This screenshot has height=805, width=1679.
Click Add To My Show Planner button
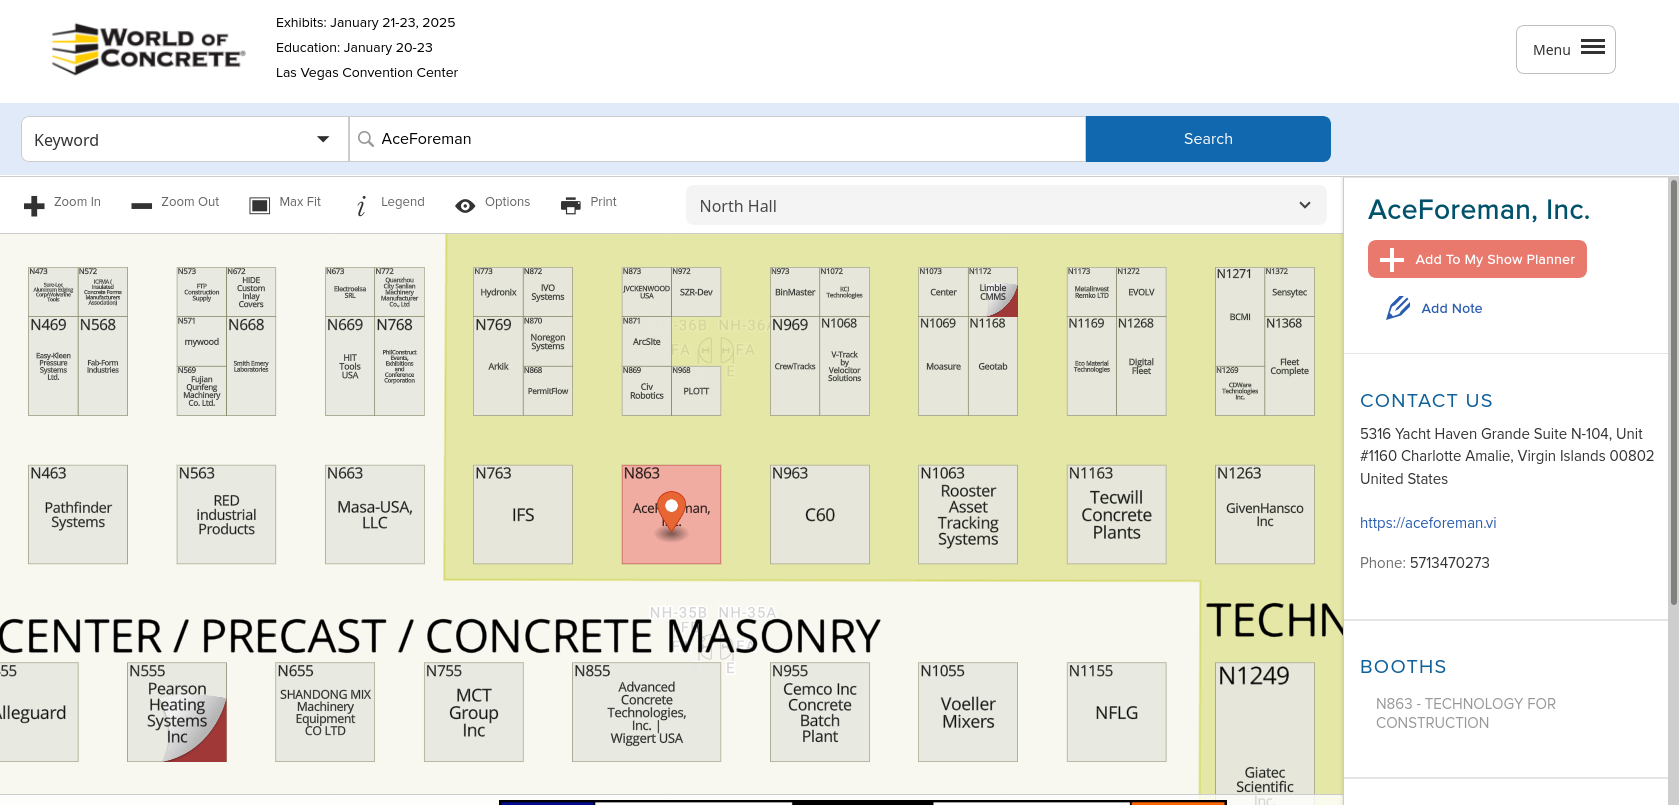pyautogui.click(x=1477, y=259)
